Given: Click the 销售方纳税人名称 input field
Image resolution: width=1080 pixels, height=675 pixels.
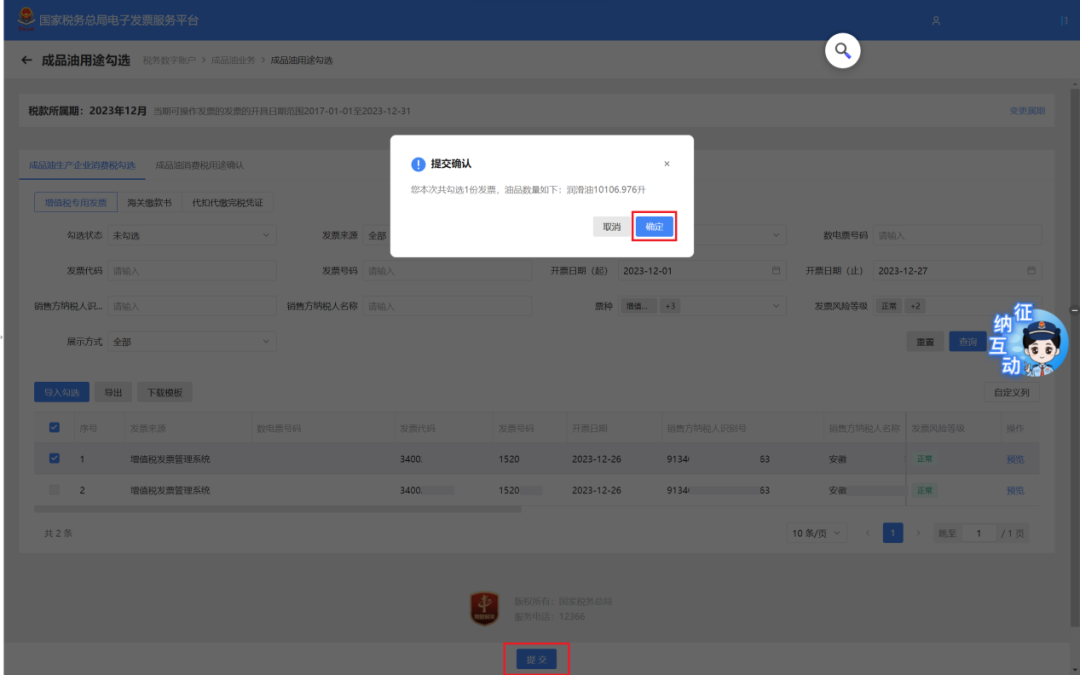Looking at the screenshot, I should tap(447, 306).
